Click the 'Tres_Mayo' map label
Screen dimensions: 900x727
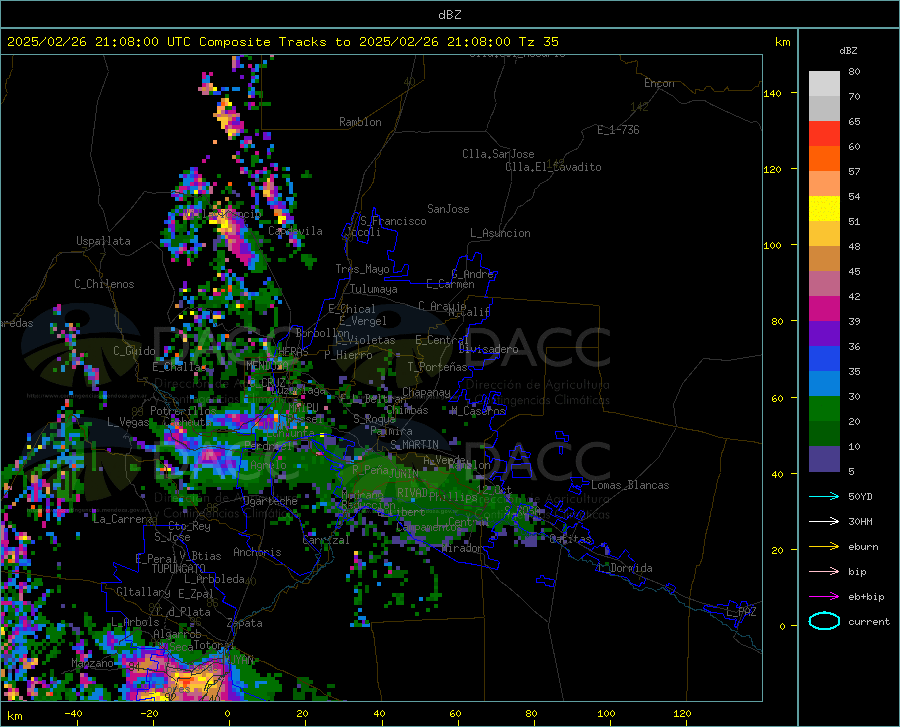(x=362, y=269)
